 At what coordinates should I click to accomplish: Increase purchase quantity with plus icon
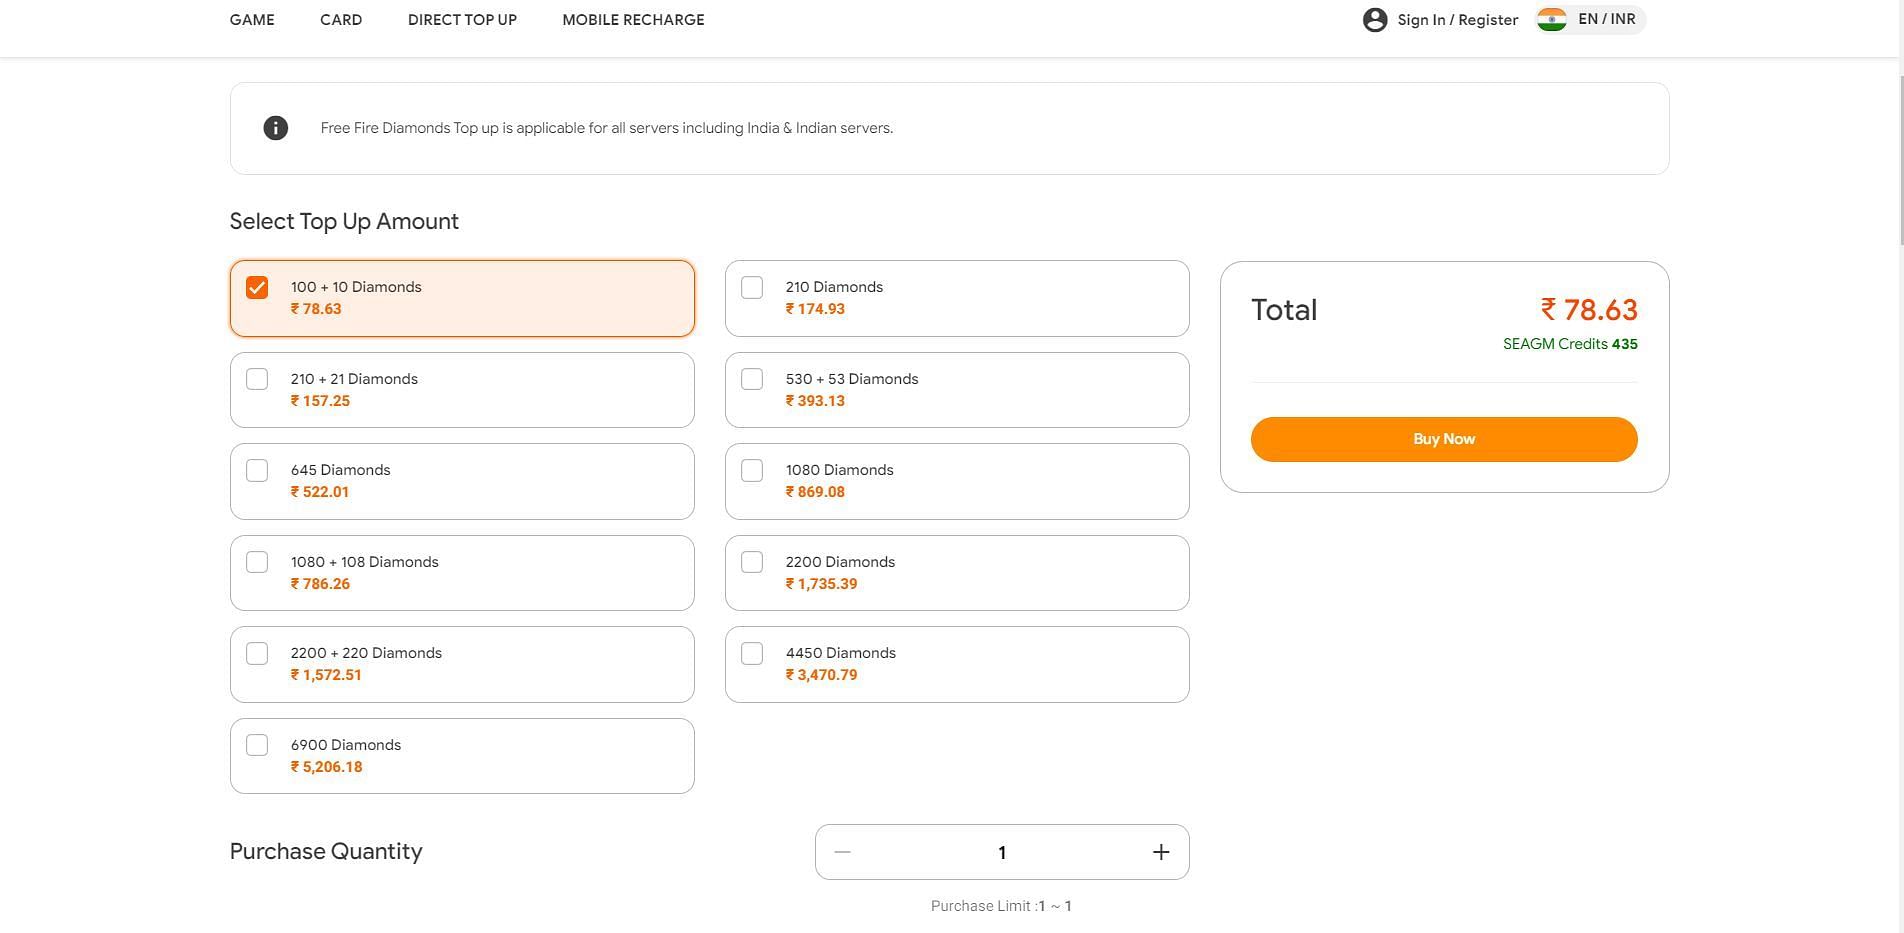tap(1161, 852)
